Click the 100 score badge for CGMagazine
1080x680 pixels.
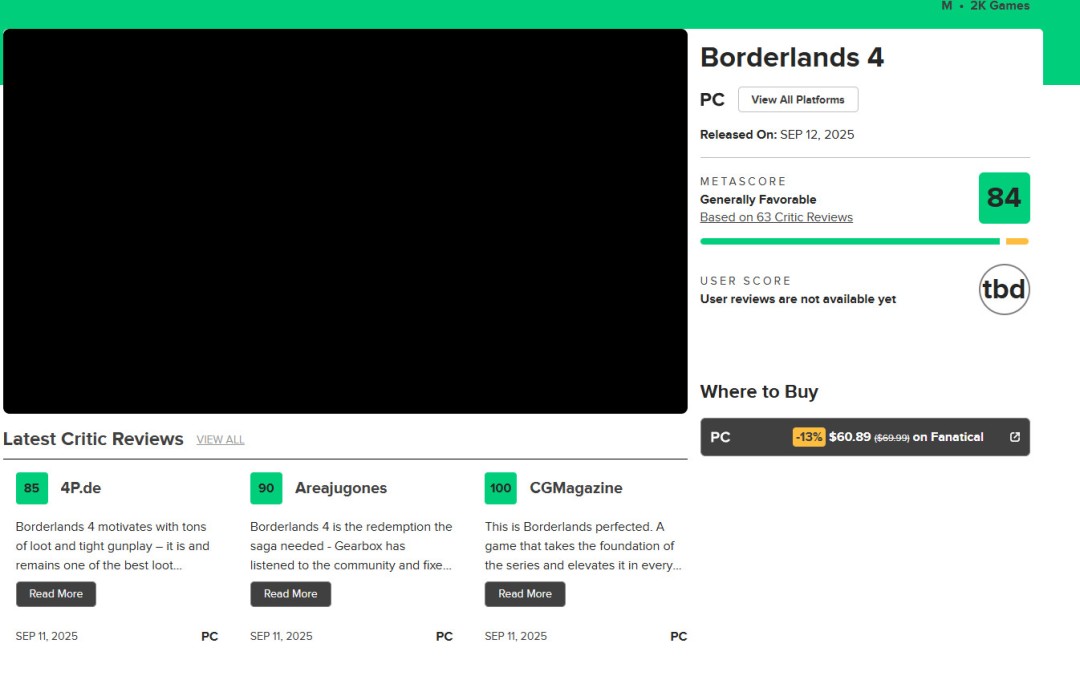pos(501,488)
